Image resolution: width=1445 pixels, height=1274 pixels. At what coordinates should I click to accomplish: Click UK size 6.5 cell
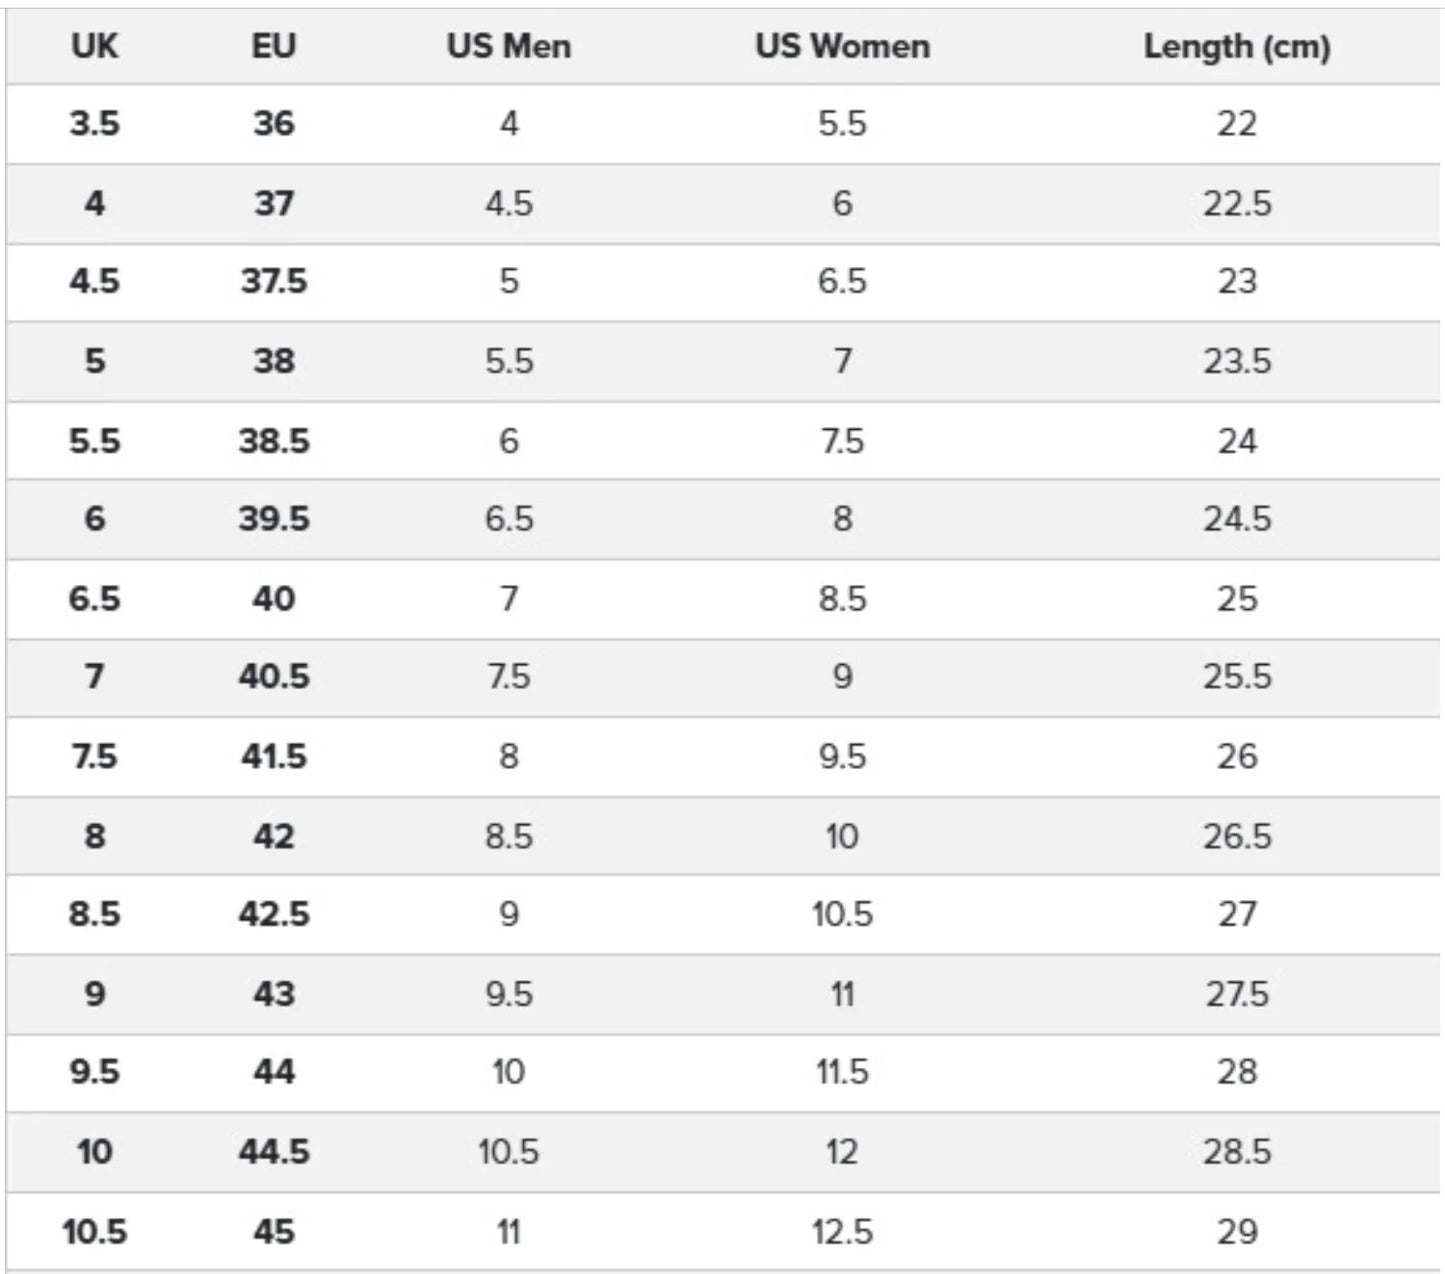[94, 599]
